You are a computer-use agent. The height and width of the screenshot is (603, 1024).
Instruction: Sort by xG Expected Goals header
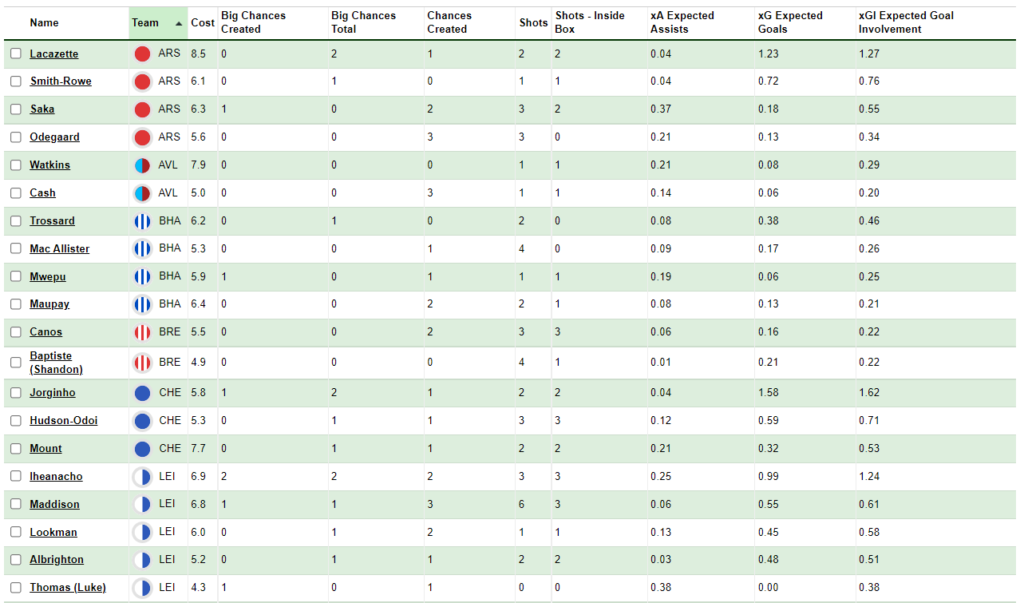point(790,21)
